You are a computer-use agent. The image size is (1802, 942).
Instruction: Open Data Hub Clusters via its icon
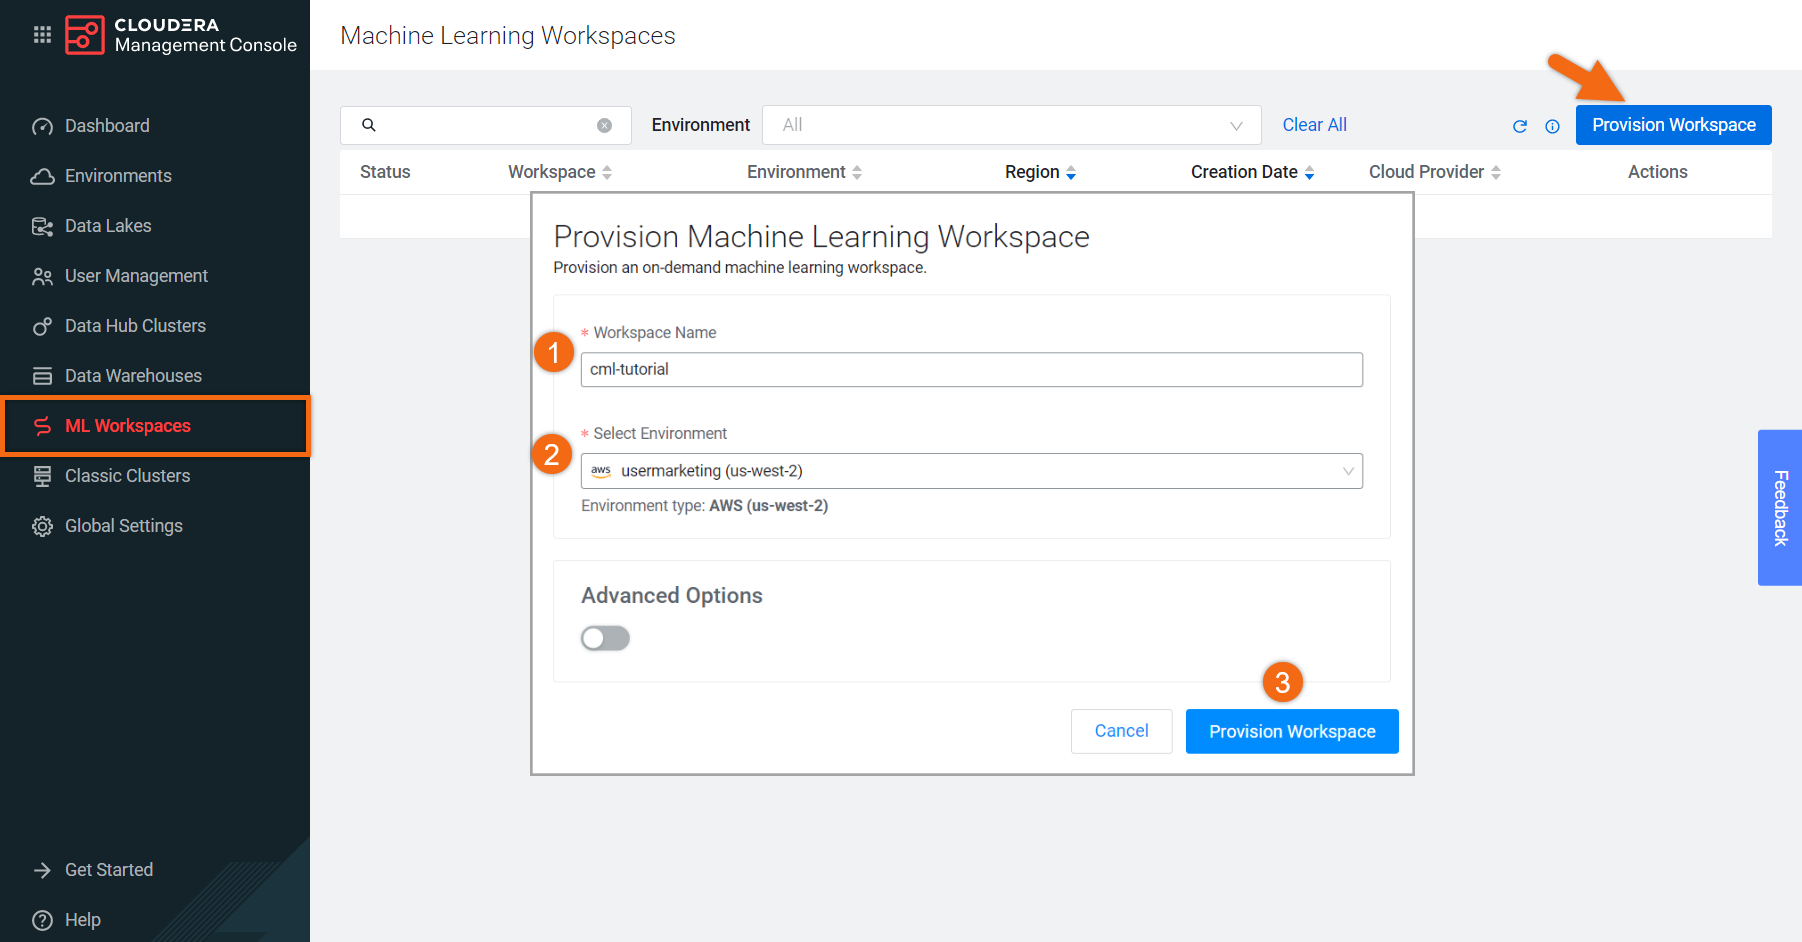point(42,325)
